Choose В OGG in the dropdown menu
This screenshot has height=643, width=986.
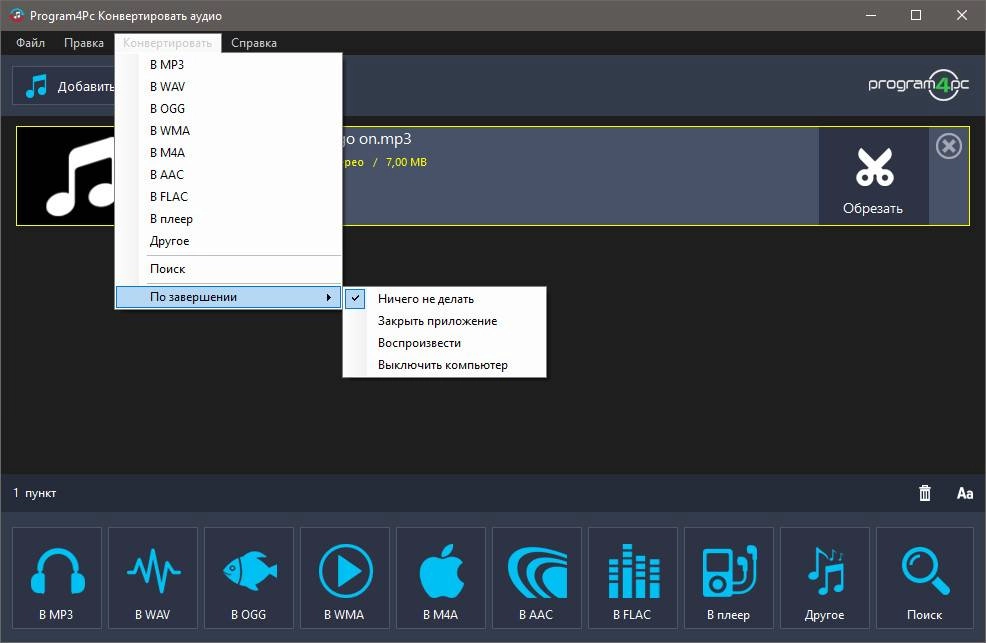click(x=228, y=109)
